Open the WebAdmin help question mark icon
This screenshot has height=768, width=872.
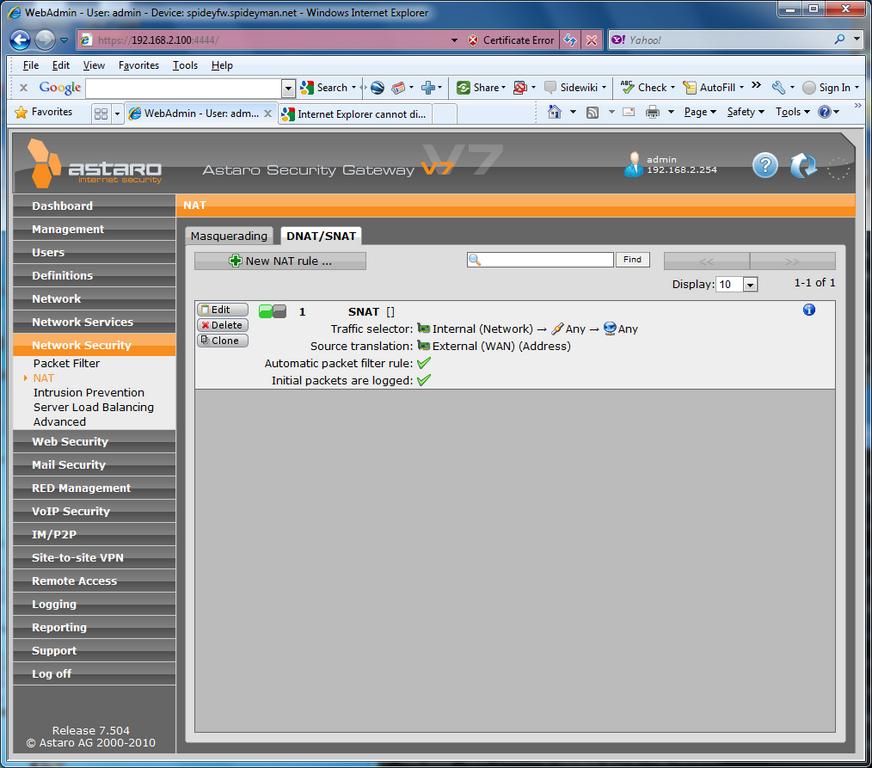click(x=765, y=165)
